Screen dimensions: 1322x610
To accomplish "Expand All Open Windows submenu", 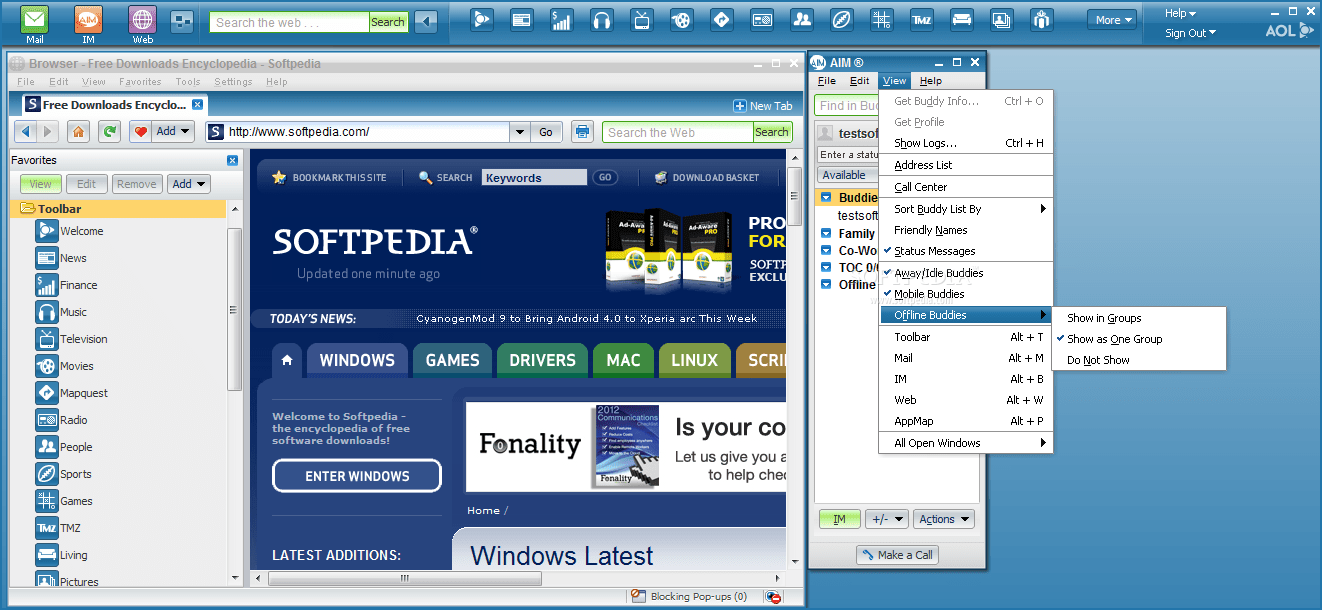I will point(966,443).
